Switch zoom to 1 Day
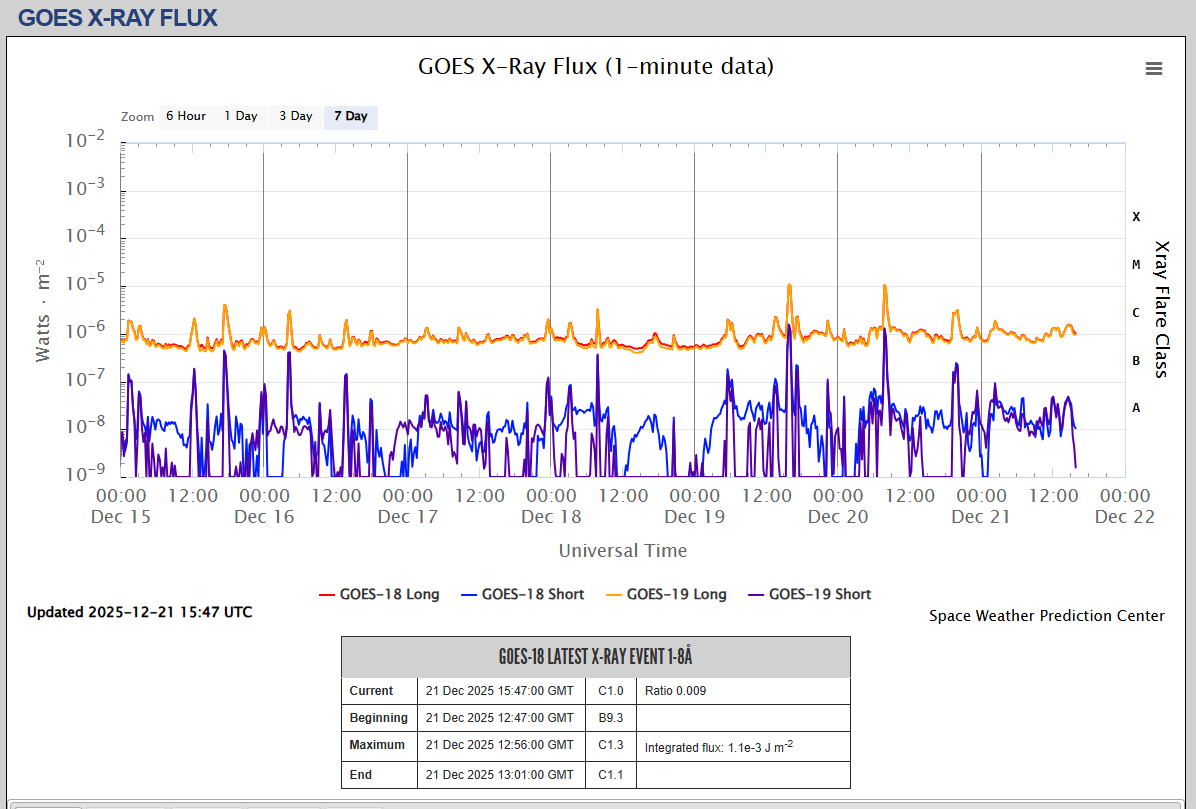 (x=240, y=117)
